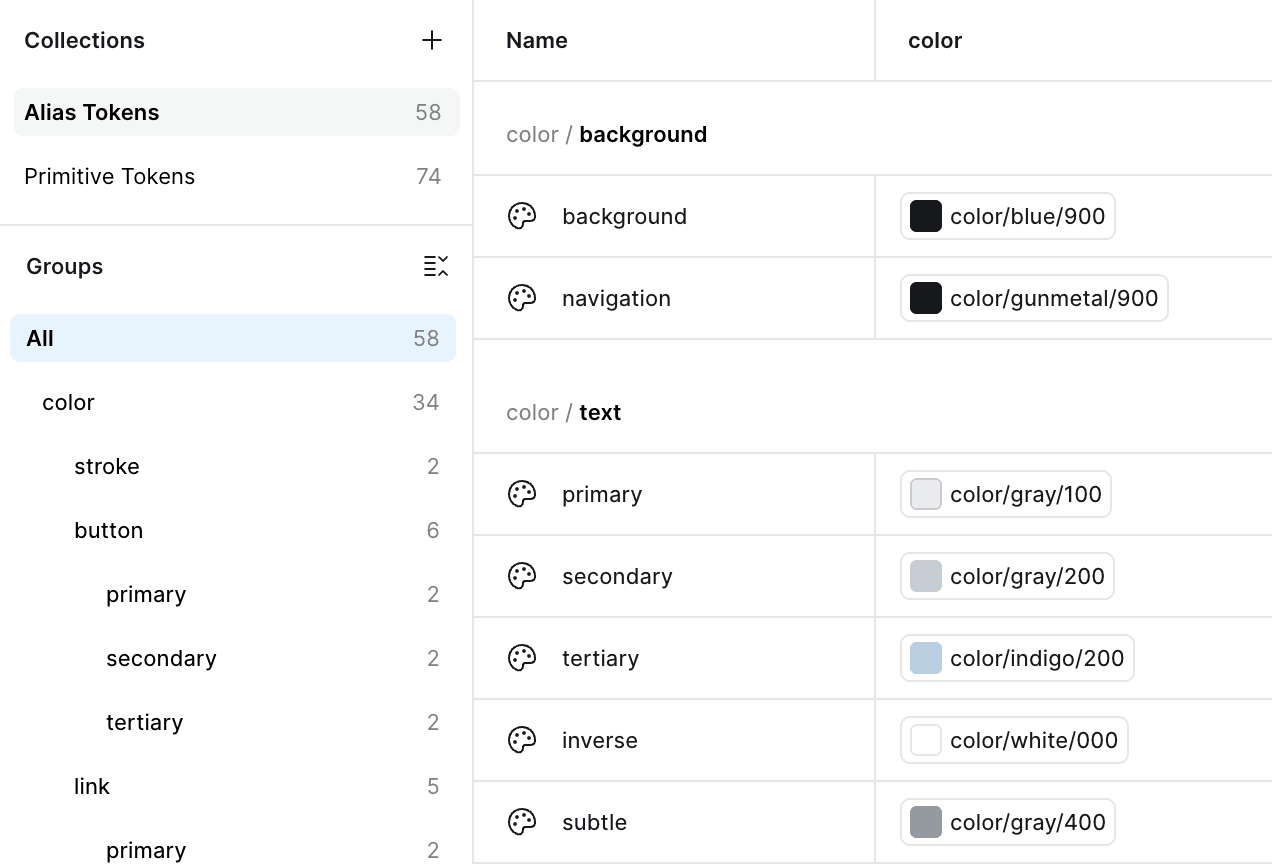Click palette icon next to background variable

tap(522, 216)
